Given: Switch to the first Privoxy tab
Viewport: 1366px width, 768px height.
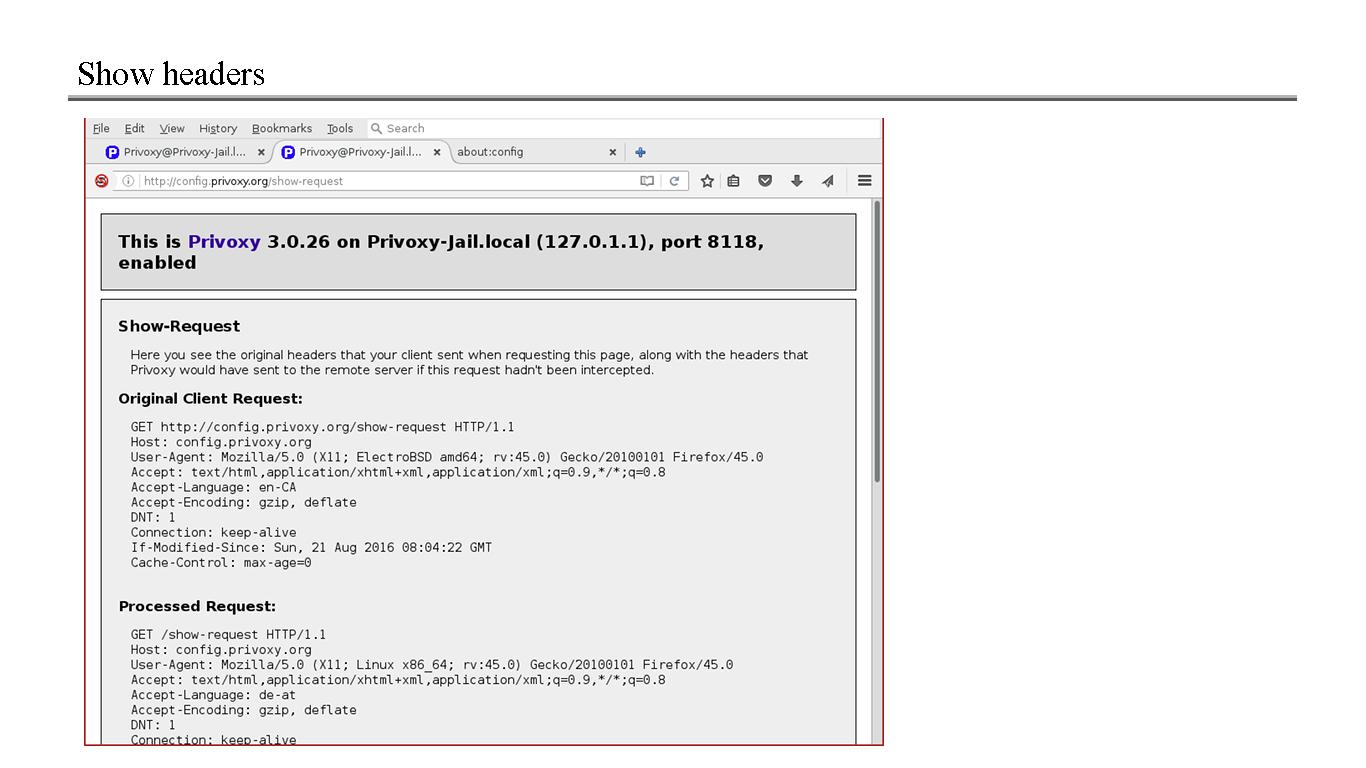Looking at the screenshot, I should pyautogui.click(x=184, y=152).
